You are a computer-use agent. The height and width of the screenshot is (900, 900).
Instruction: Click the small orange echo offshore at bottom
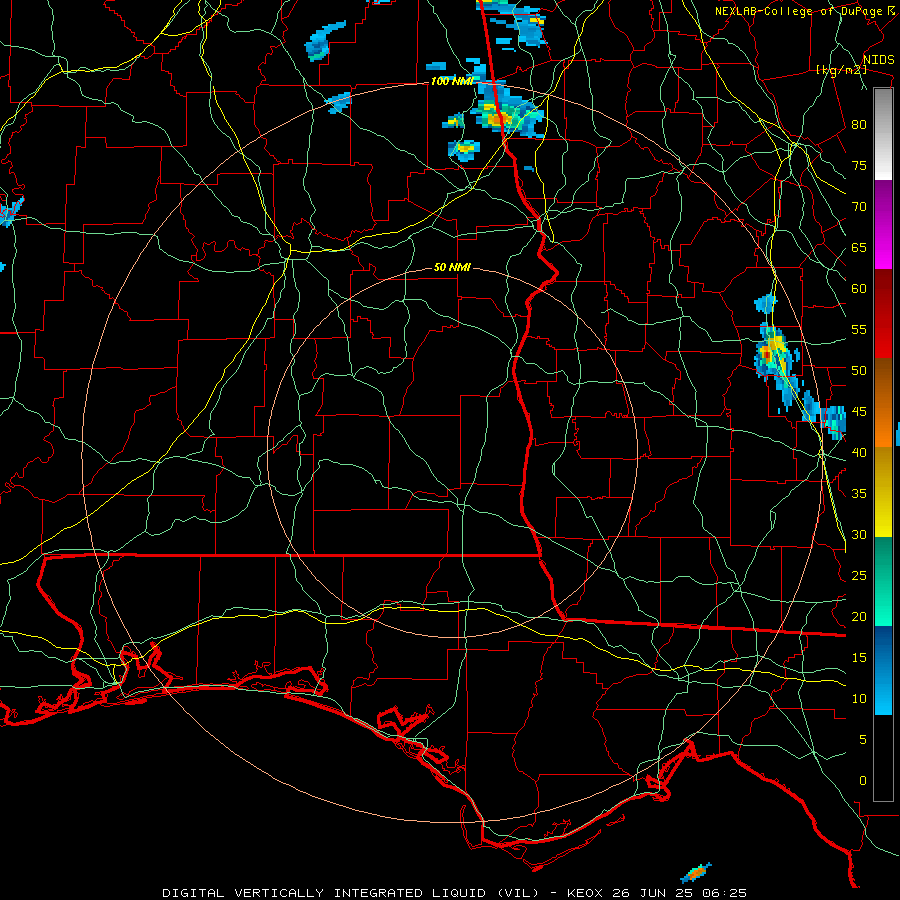[696, 873]
